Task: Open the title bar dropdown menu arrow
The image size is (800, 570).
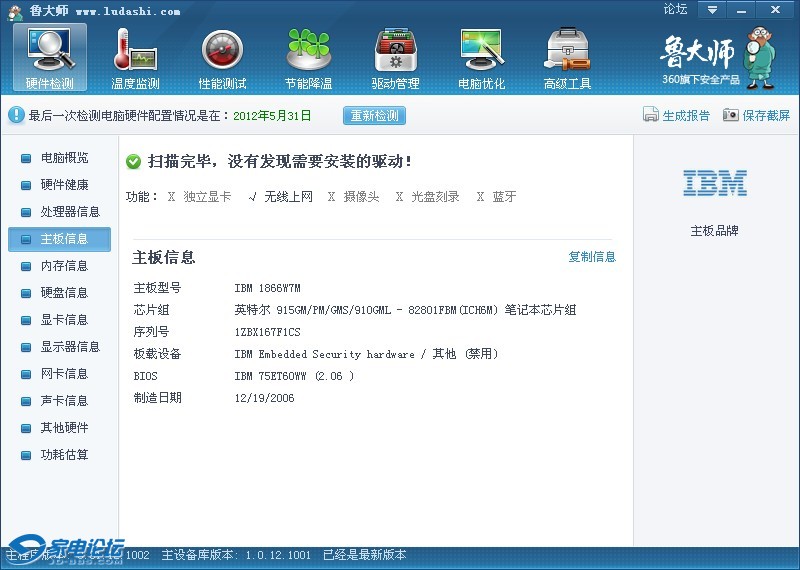Action: pos(712,9)
